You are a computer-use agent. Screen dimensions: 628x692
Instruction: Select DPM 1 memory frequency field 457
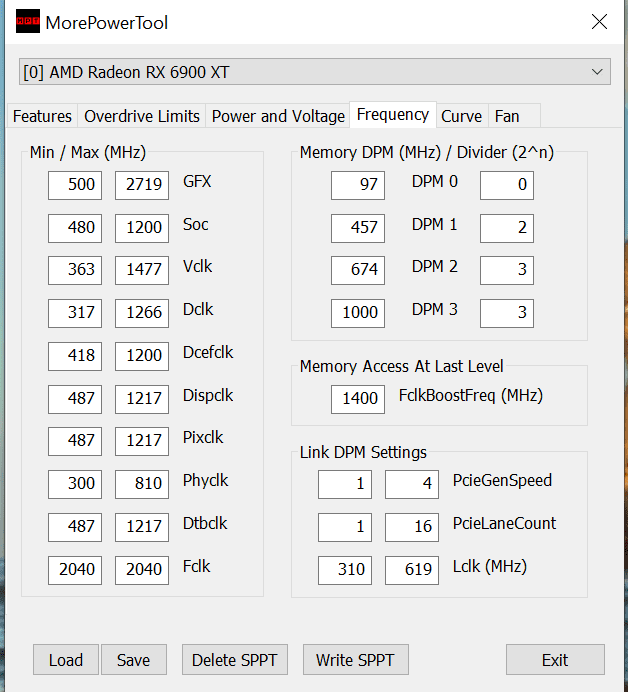click(x=358, y=228)
